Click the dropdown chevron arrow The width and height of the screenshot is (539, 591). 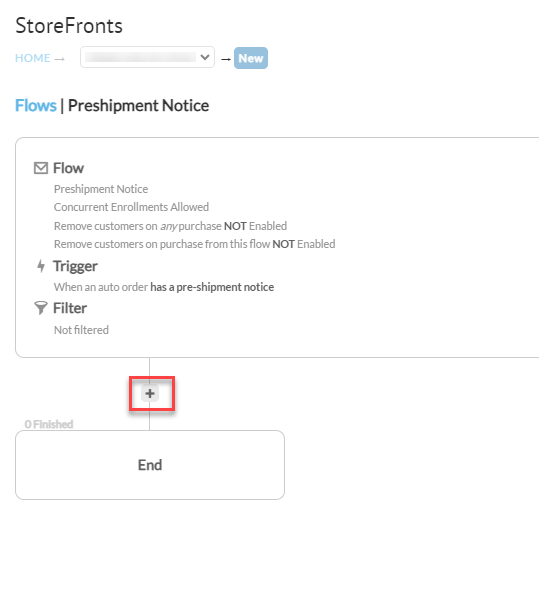pyautogui.click(x=205, y=57)
